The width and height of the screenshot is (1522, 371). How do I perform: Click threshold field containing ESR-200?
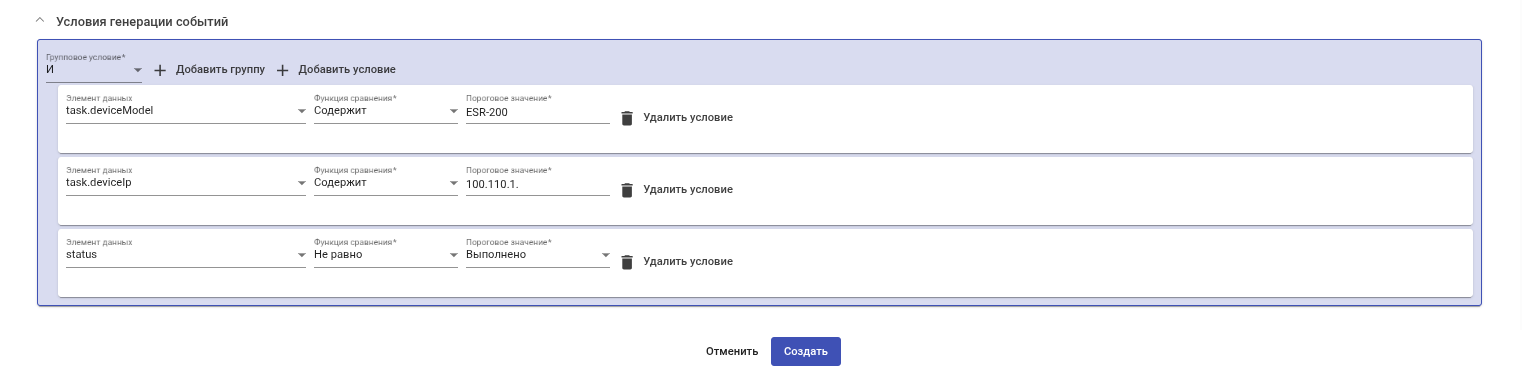click(x=538, y=112)
